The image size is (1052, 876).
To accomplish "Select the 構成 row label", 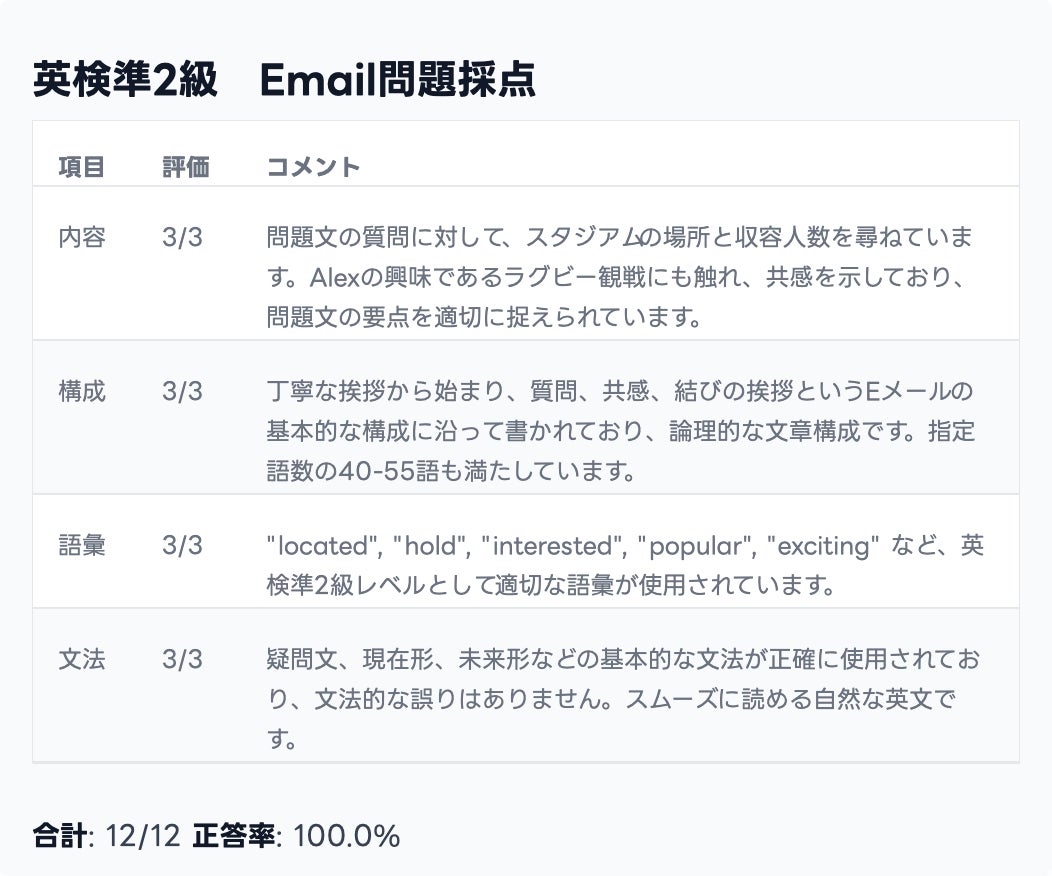I will click(x=81, y=392).
